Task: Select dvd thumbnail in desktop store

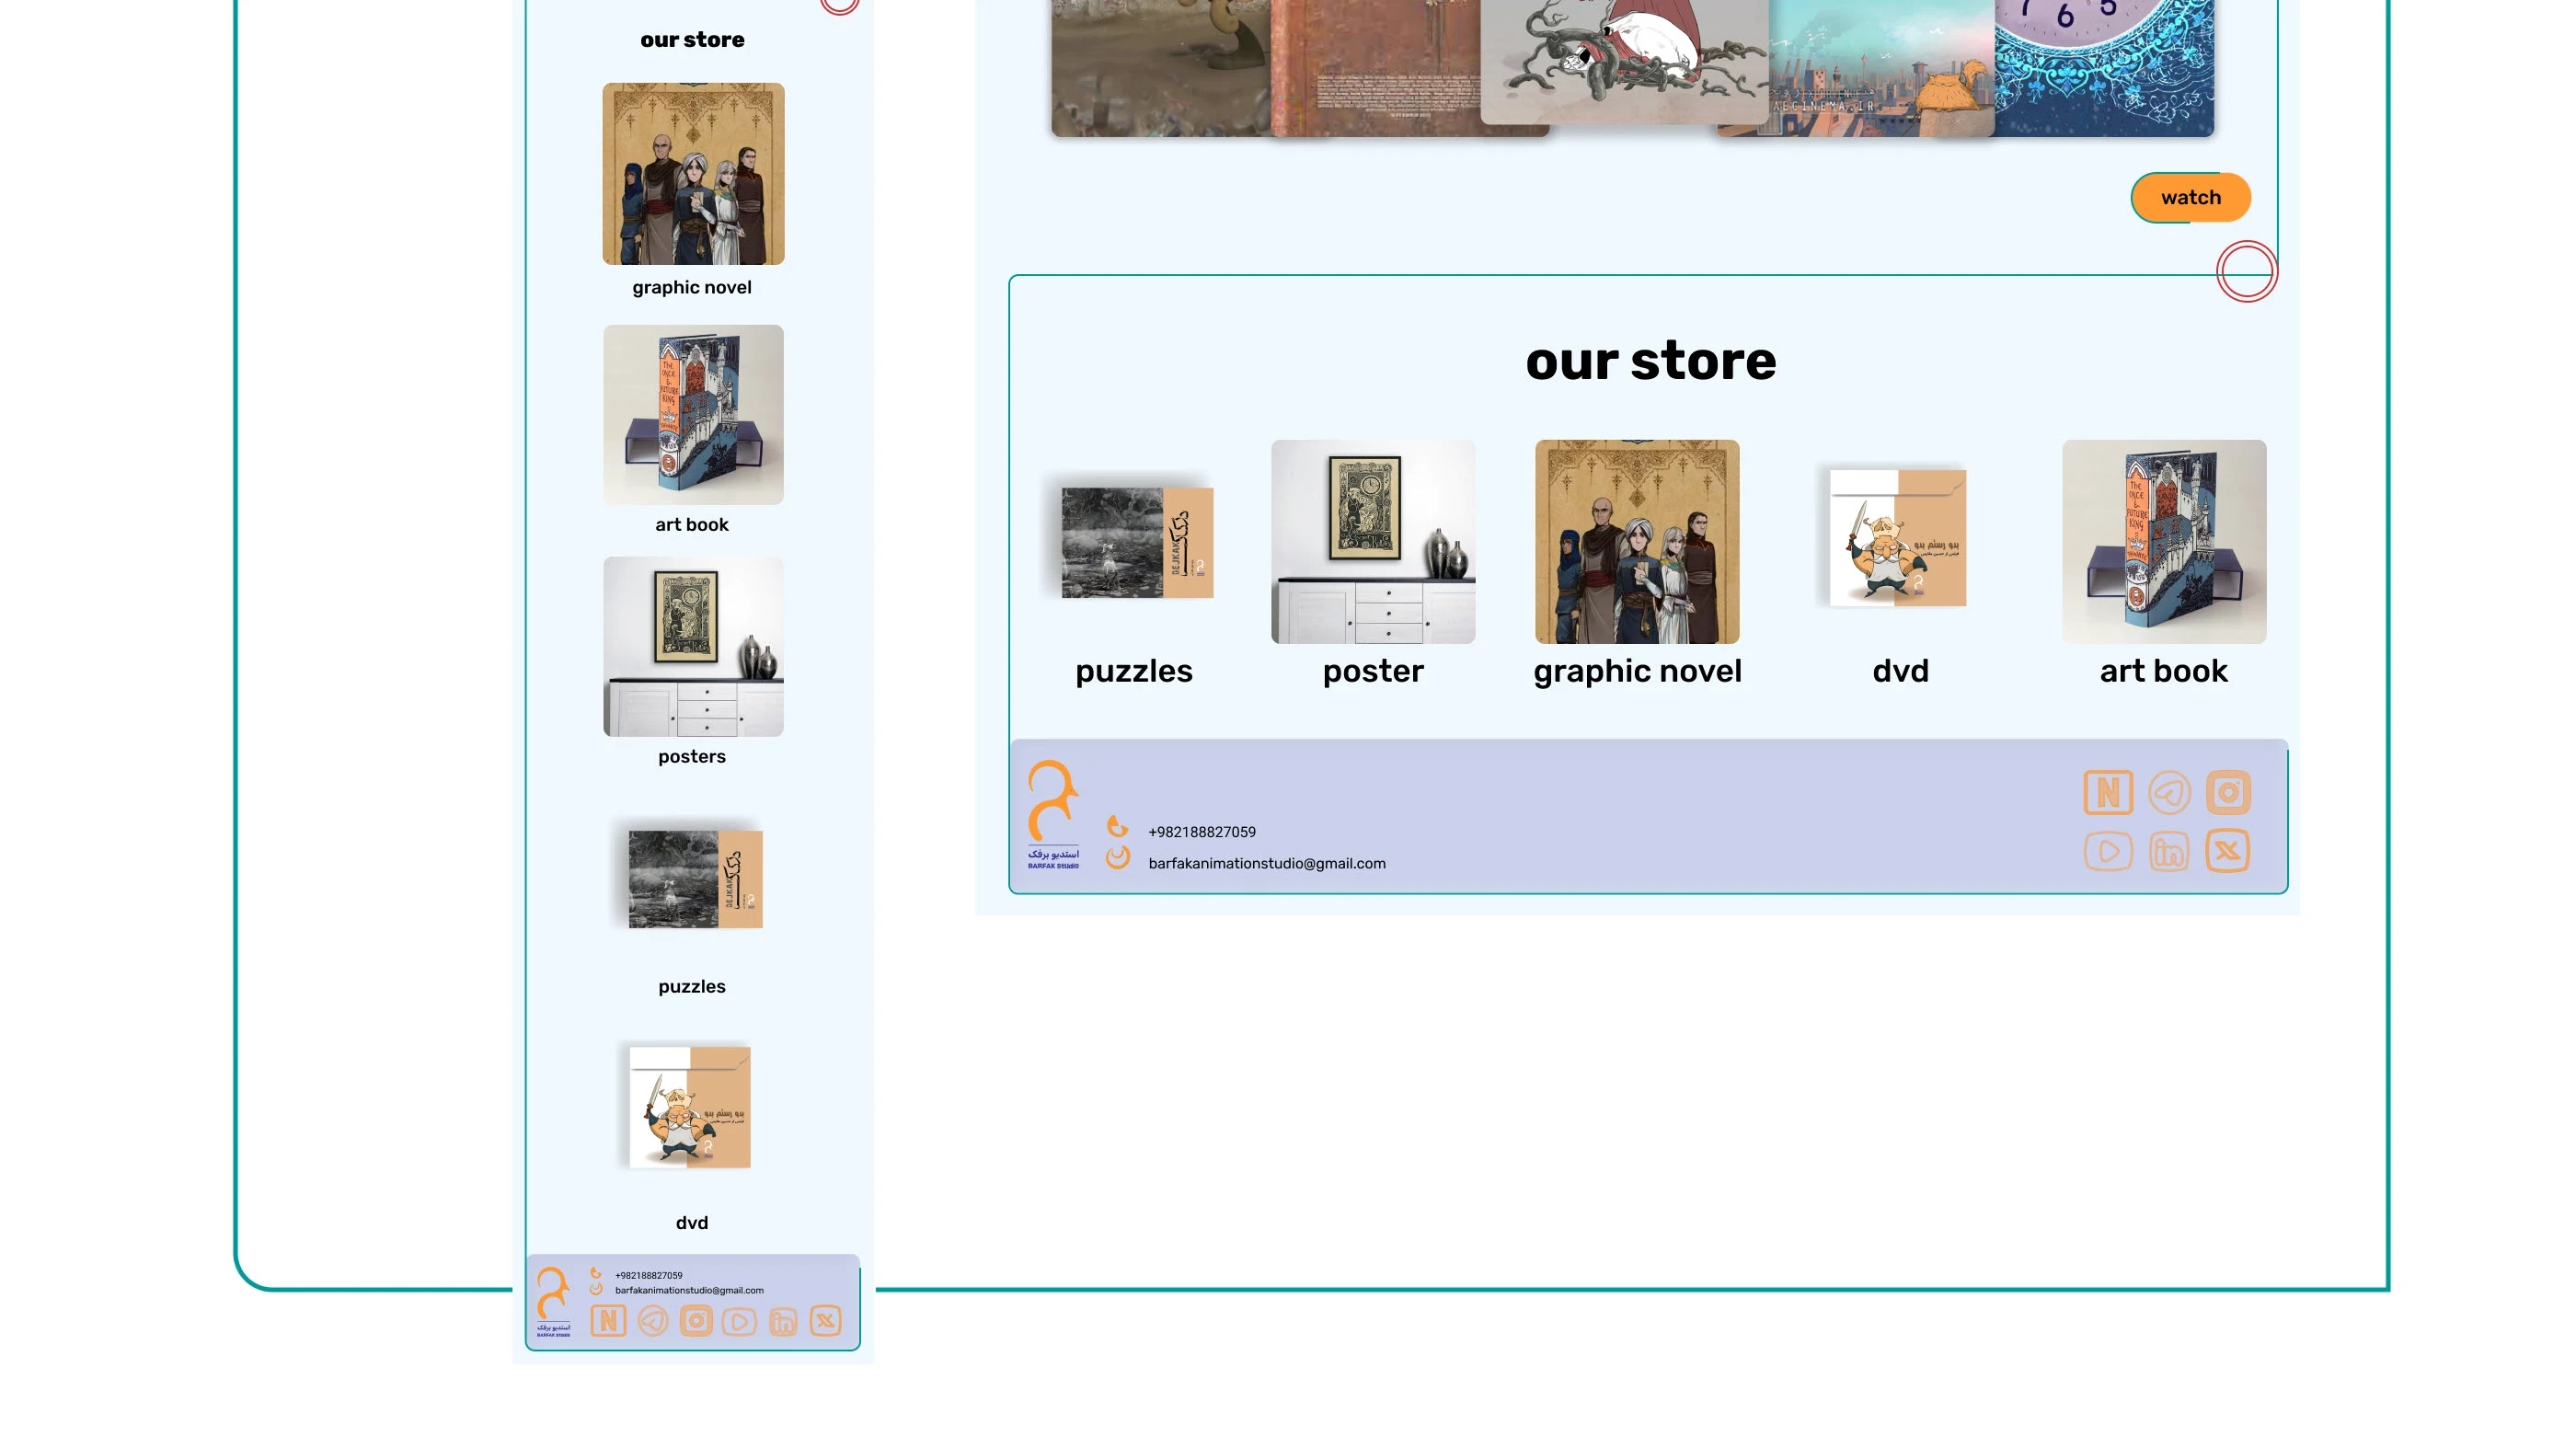Action: click(1897, 538)
